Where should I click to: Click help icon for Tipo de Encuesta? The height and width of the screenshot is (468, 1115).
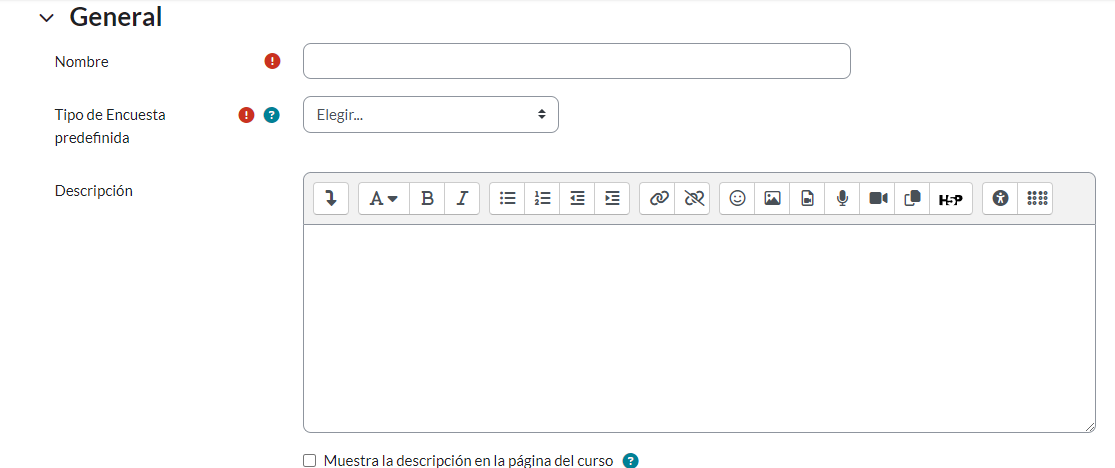point(271,115)
